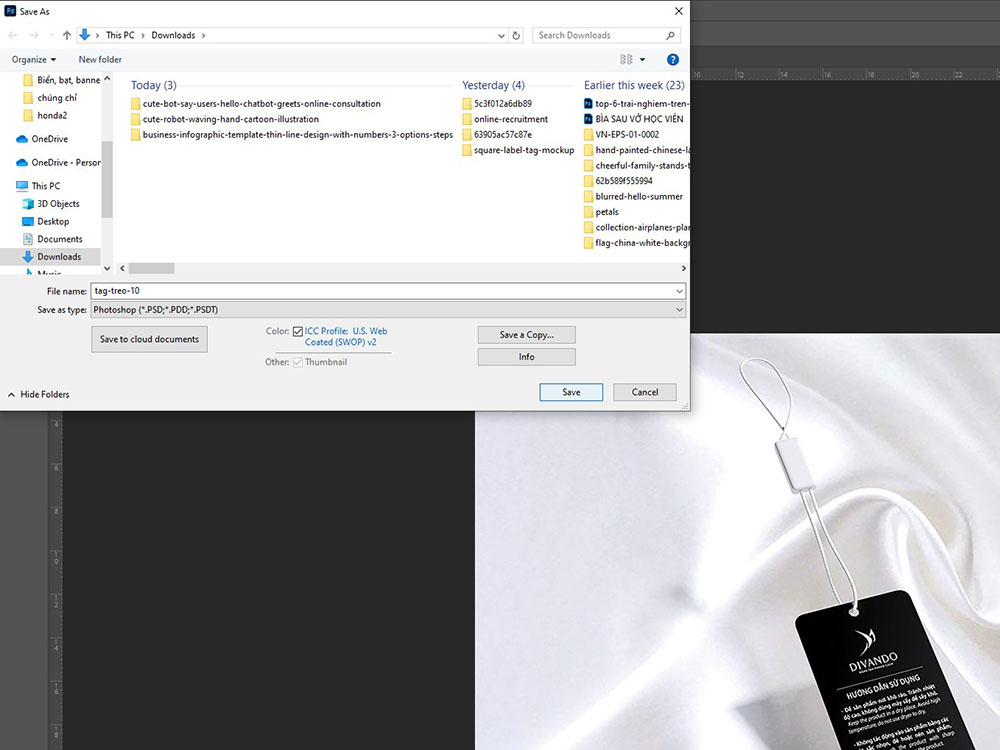Open Documents in the sidebar

coord(52,239)
